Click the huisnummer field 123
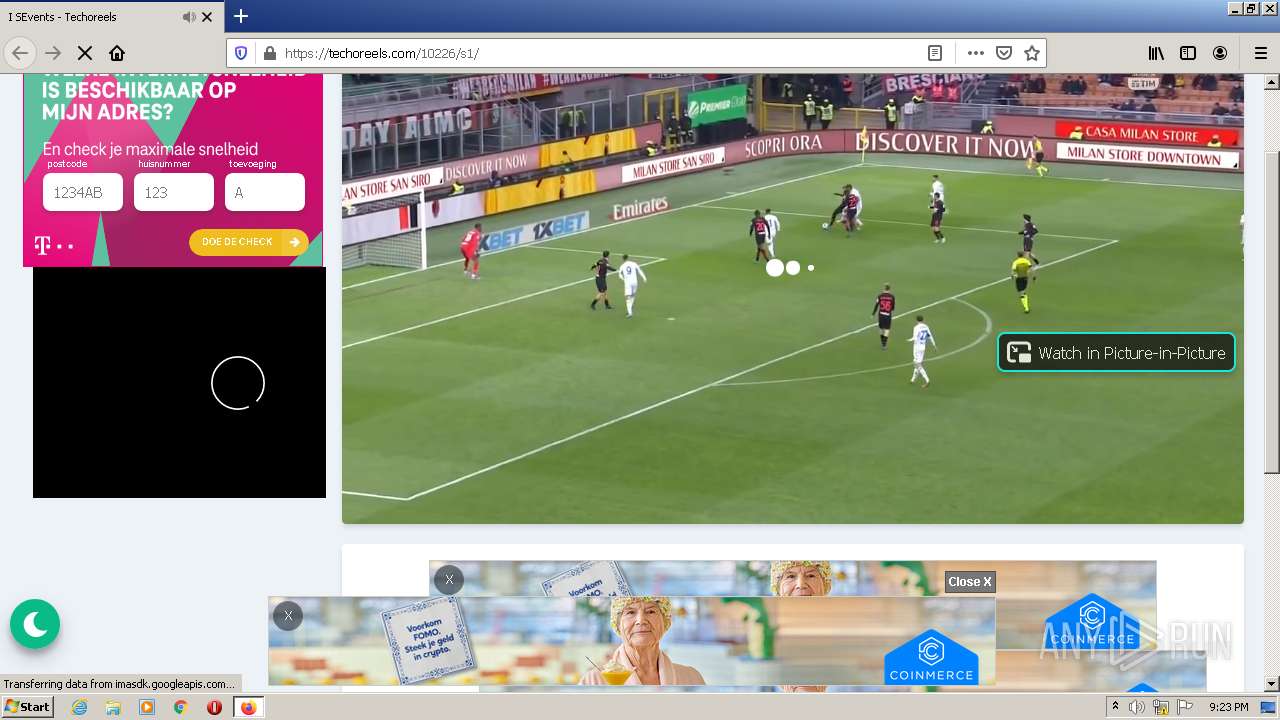 (x=174, y=192)
